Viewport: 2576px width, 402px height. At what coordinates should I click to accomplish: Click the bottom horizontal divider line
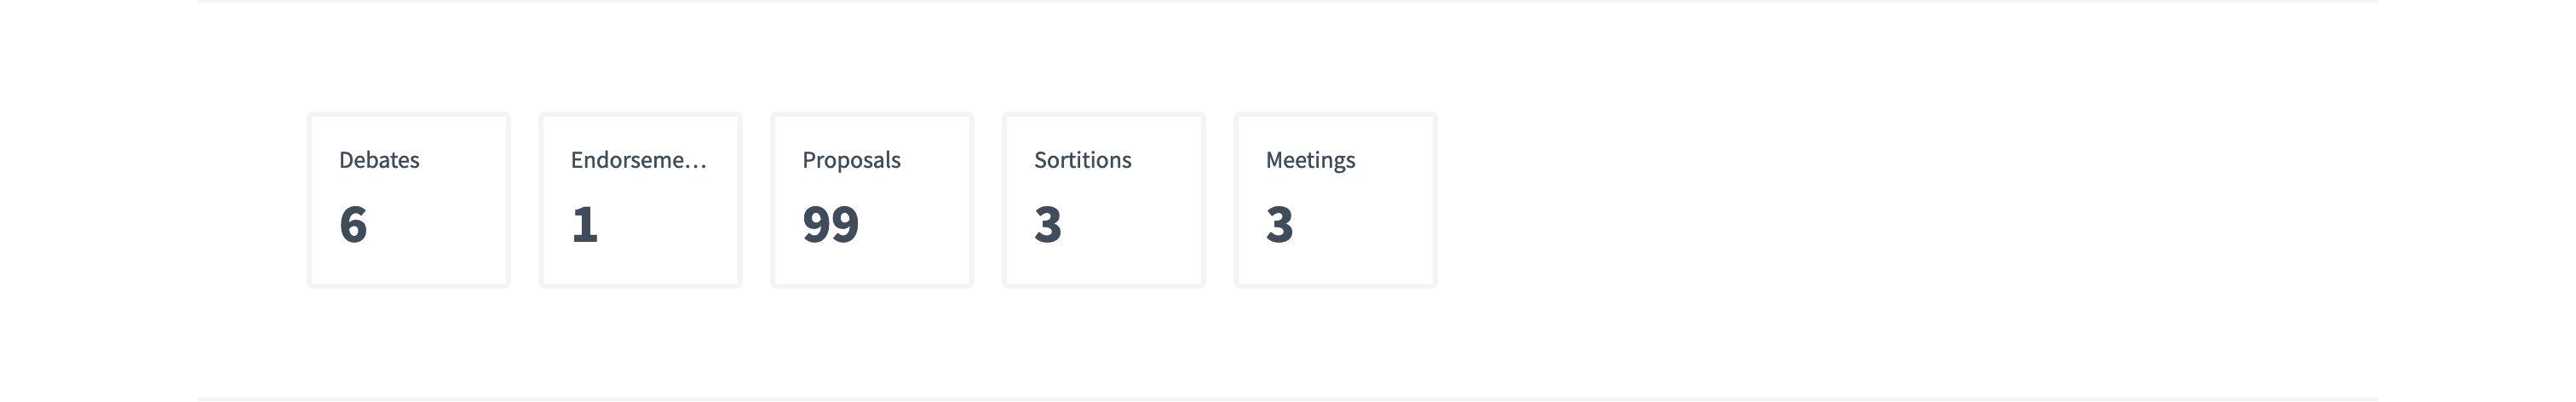1287,399
